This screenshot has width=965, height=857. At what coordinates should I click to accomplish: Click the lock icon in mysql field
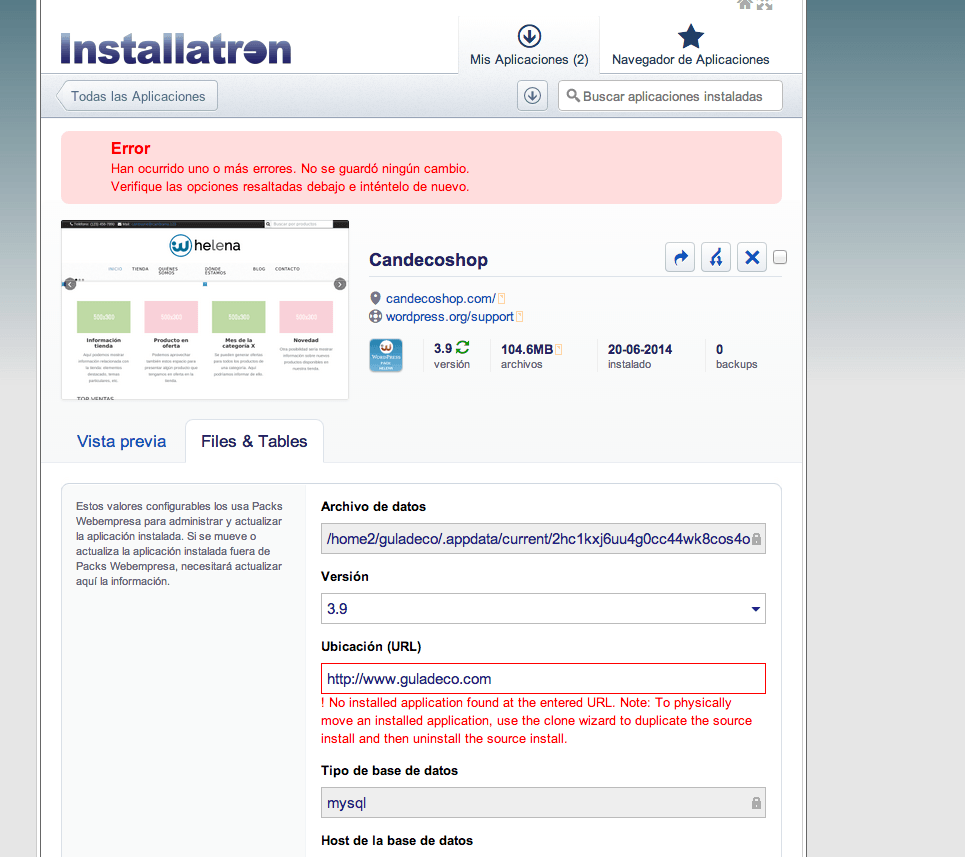(756, 803)
